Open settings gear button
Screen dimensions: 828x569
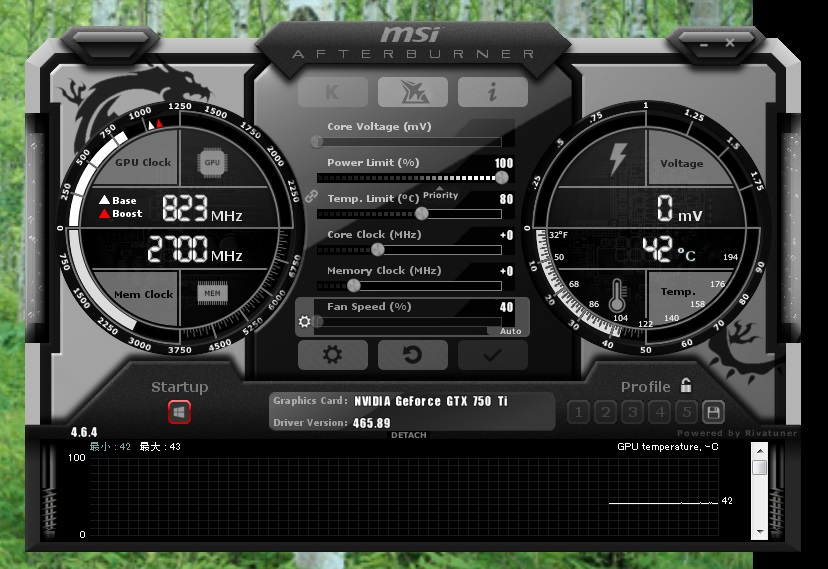click(333, 355)
